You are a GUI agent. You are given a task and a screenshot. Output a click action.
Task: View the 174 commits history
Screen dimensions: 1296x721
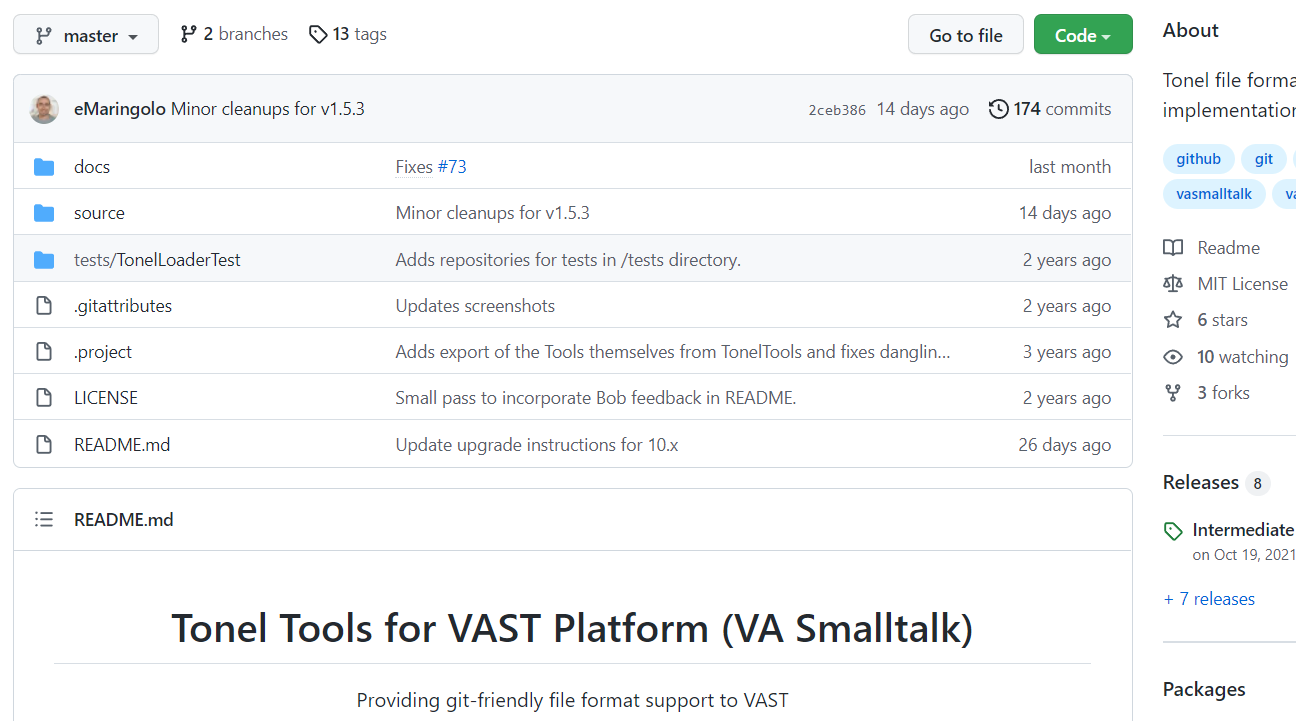(x=1062, y=109)
